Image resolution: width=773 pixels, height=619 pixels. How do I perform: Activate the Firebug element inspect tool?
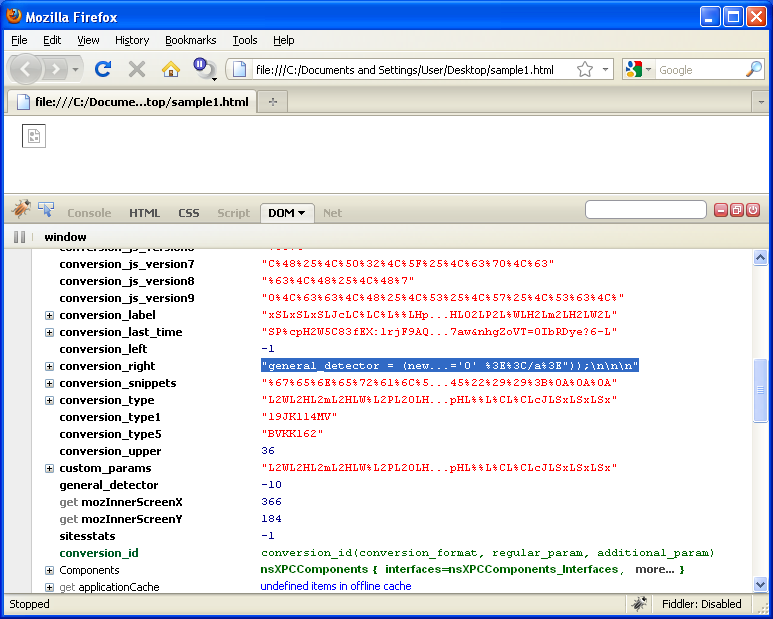[x=46, y=209]
